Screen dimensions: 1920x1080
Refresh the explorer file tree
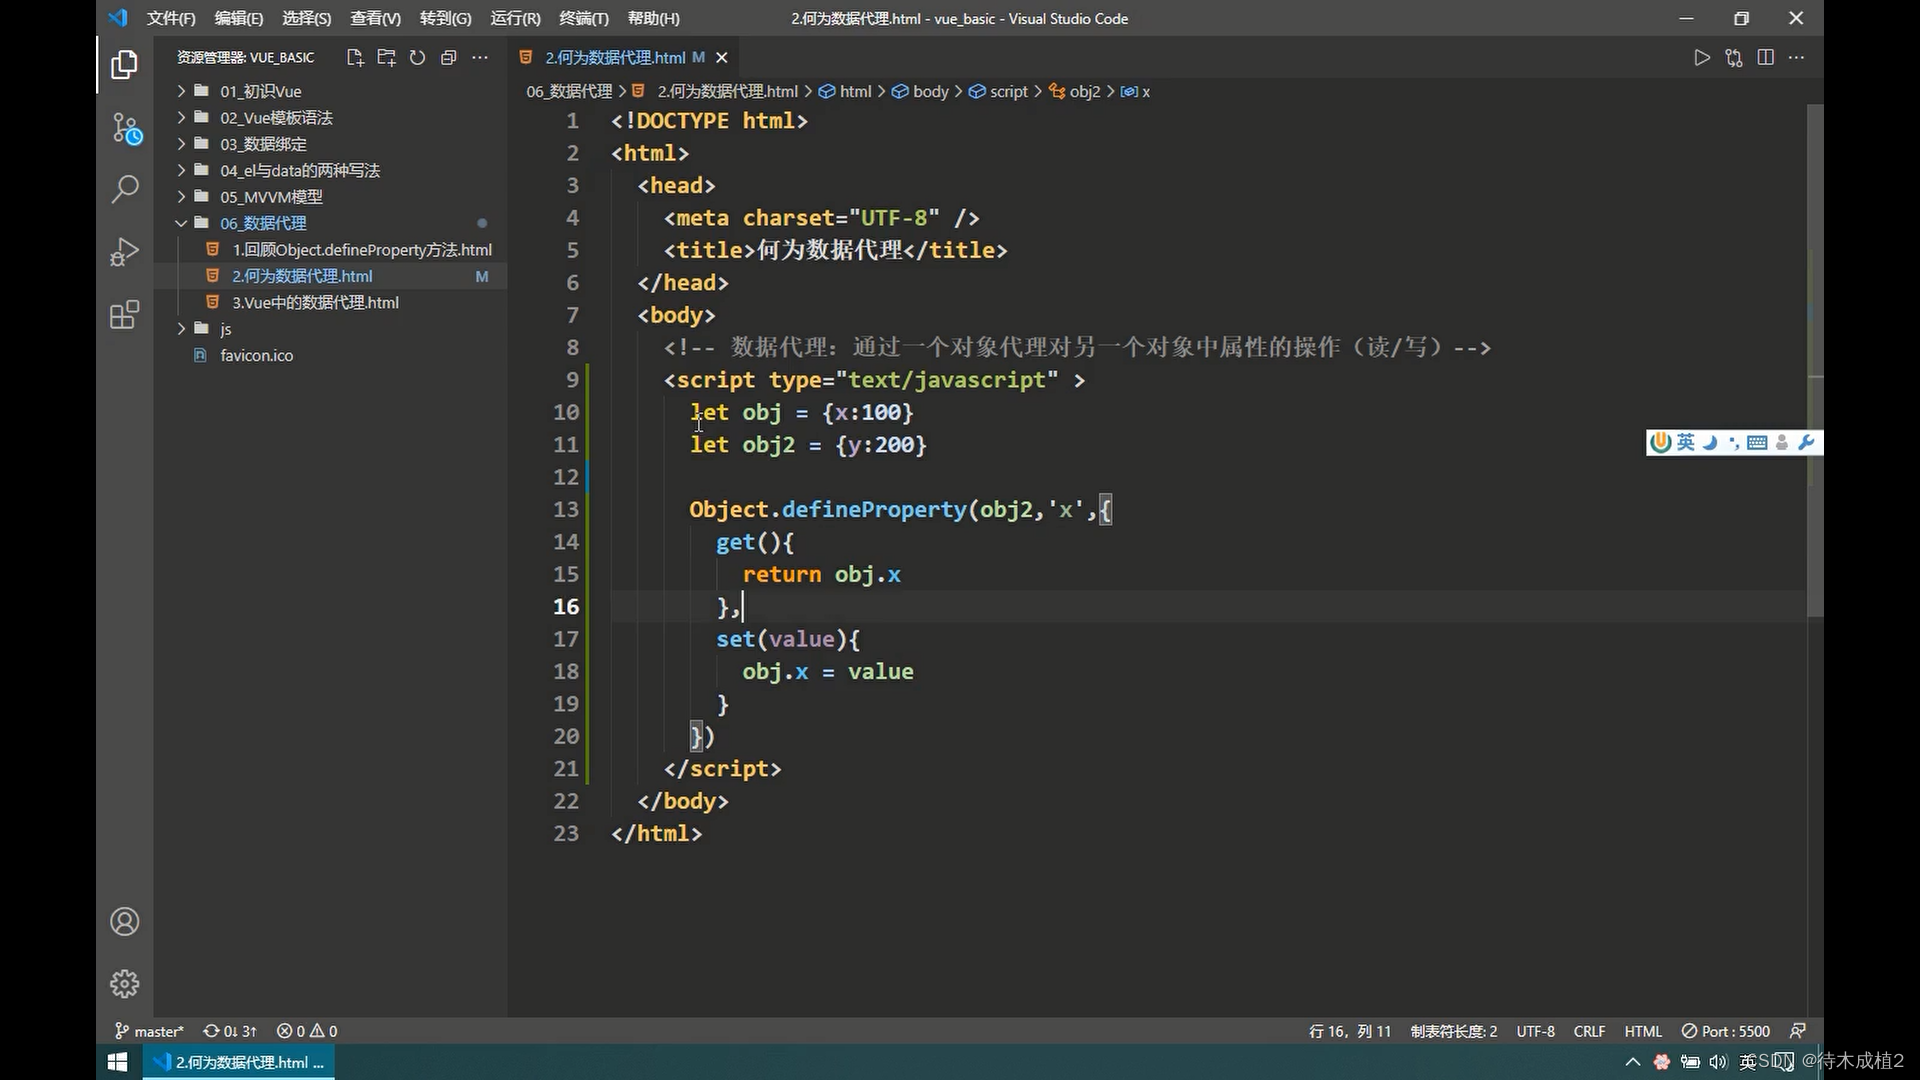tap(417, 57)
